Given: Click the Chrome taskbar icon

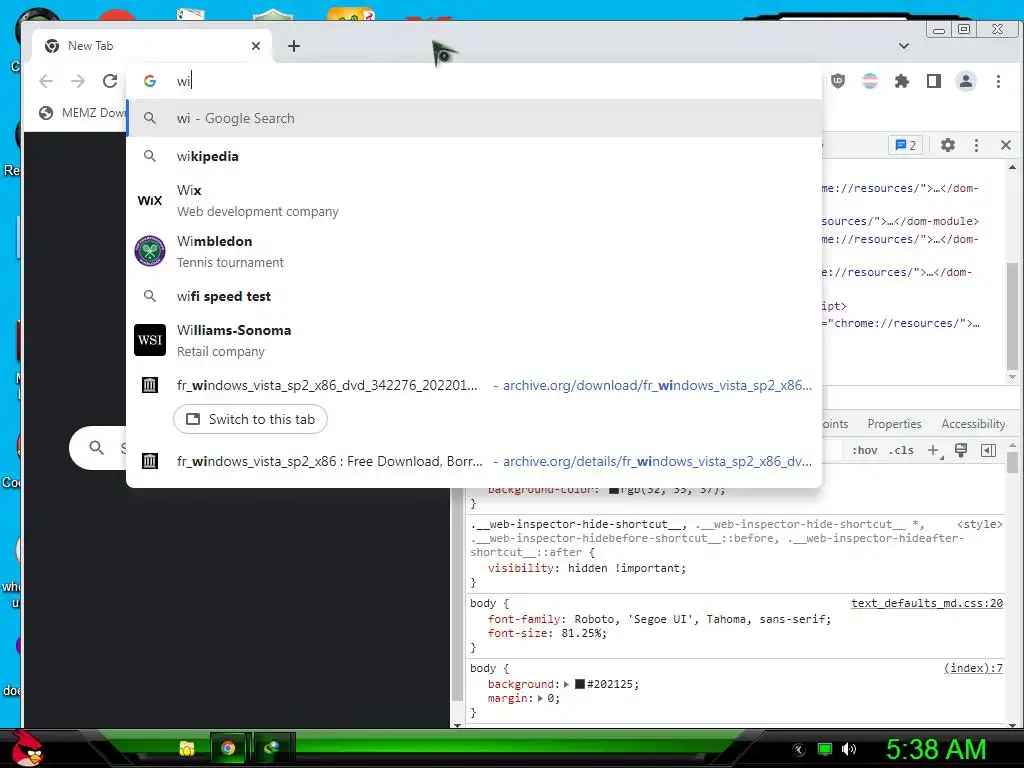Looking at the screenshot, I should click(x=228, y=748).
